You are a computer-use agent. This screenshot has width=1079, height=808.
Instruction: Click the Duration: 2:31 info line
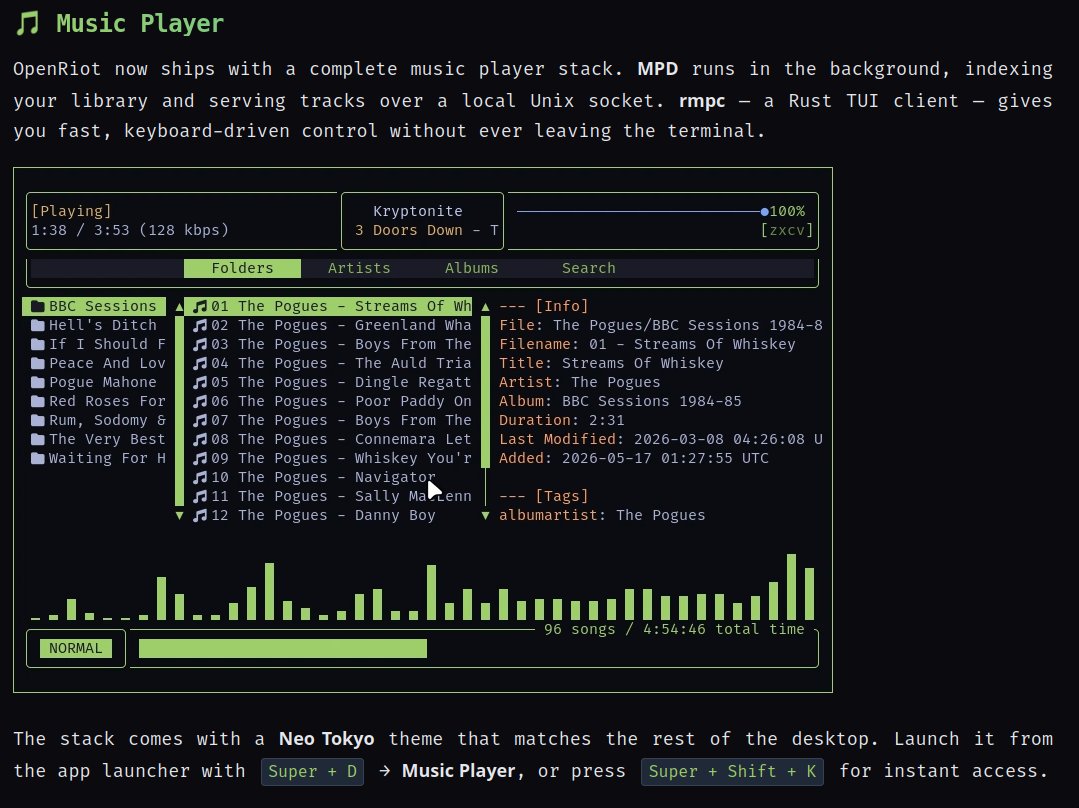562,420
